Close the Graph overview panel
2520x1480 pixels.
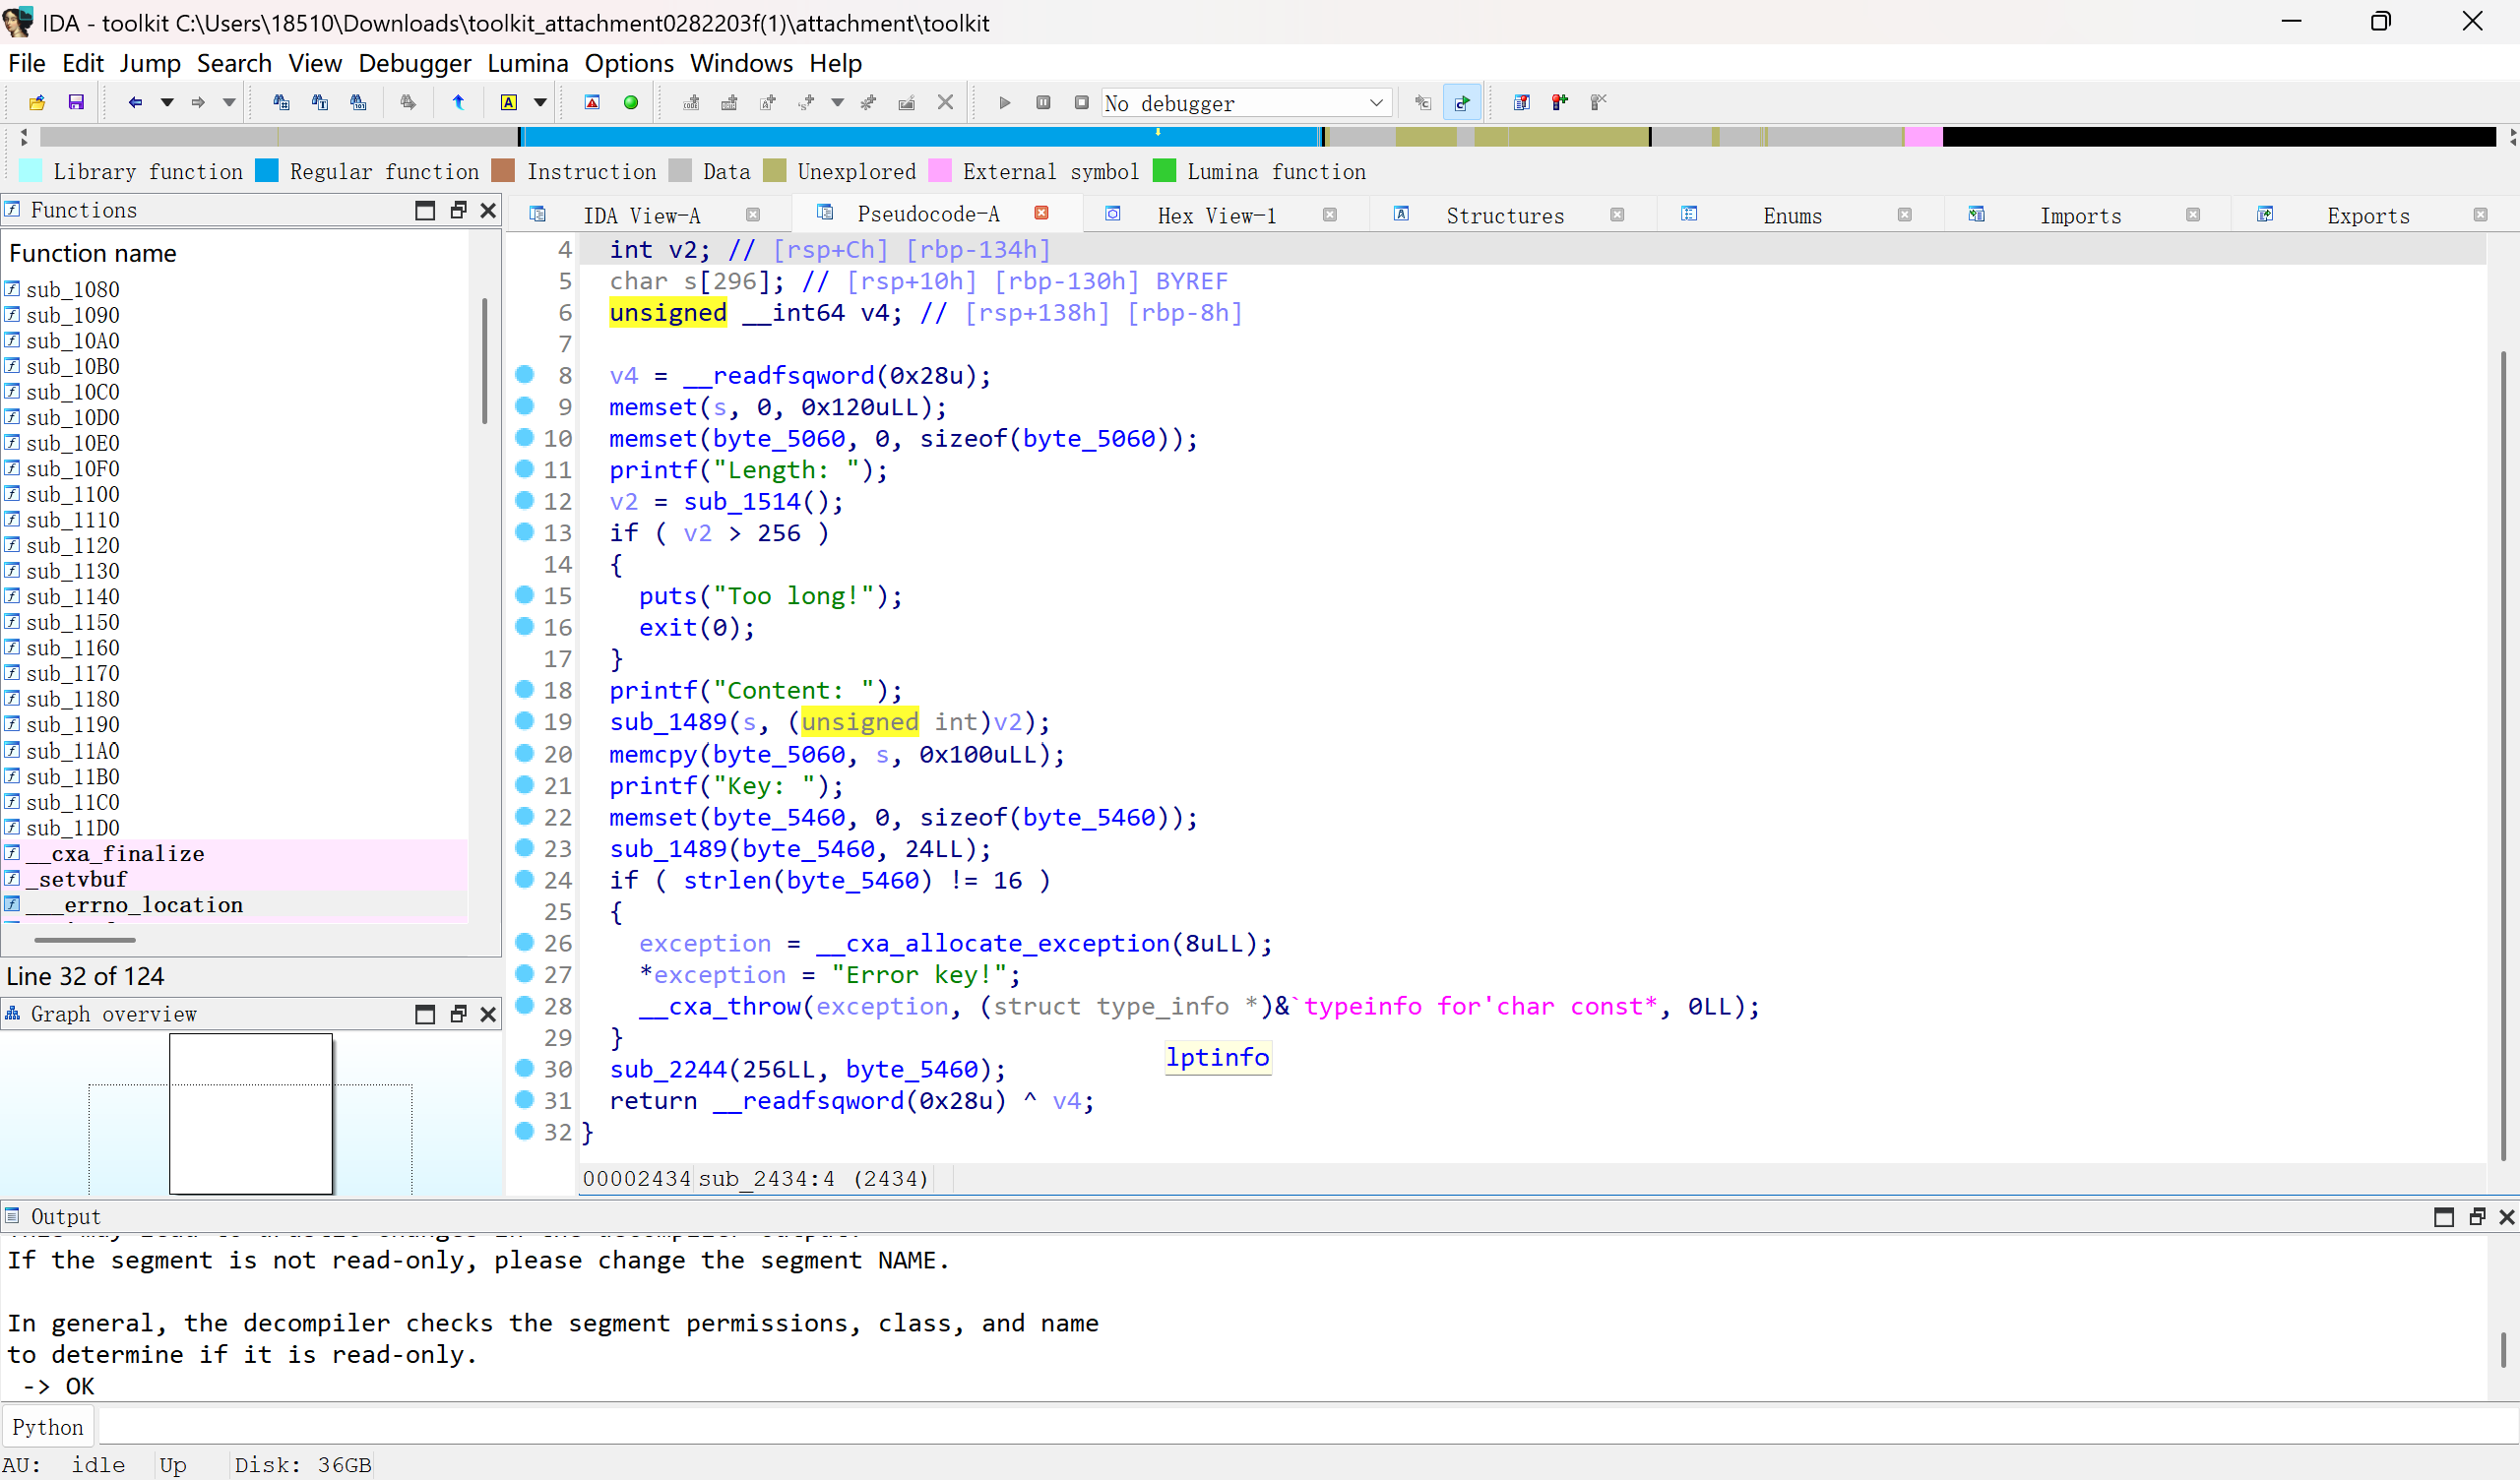(x=488, y=1014)
